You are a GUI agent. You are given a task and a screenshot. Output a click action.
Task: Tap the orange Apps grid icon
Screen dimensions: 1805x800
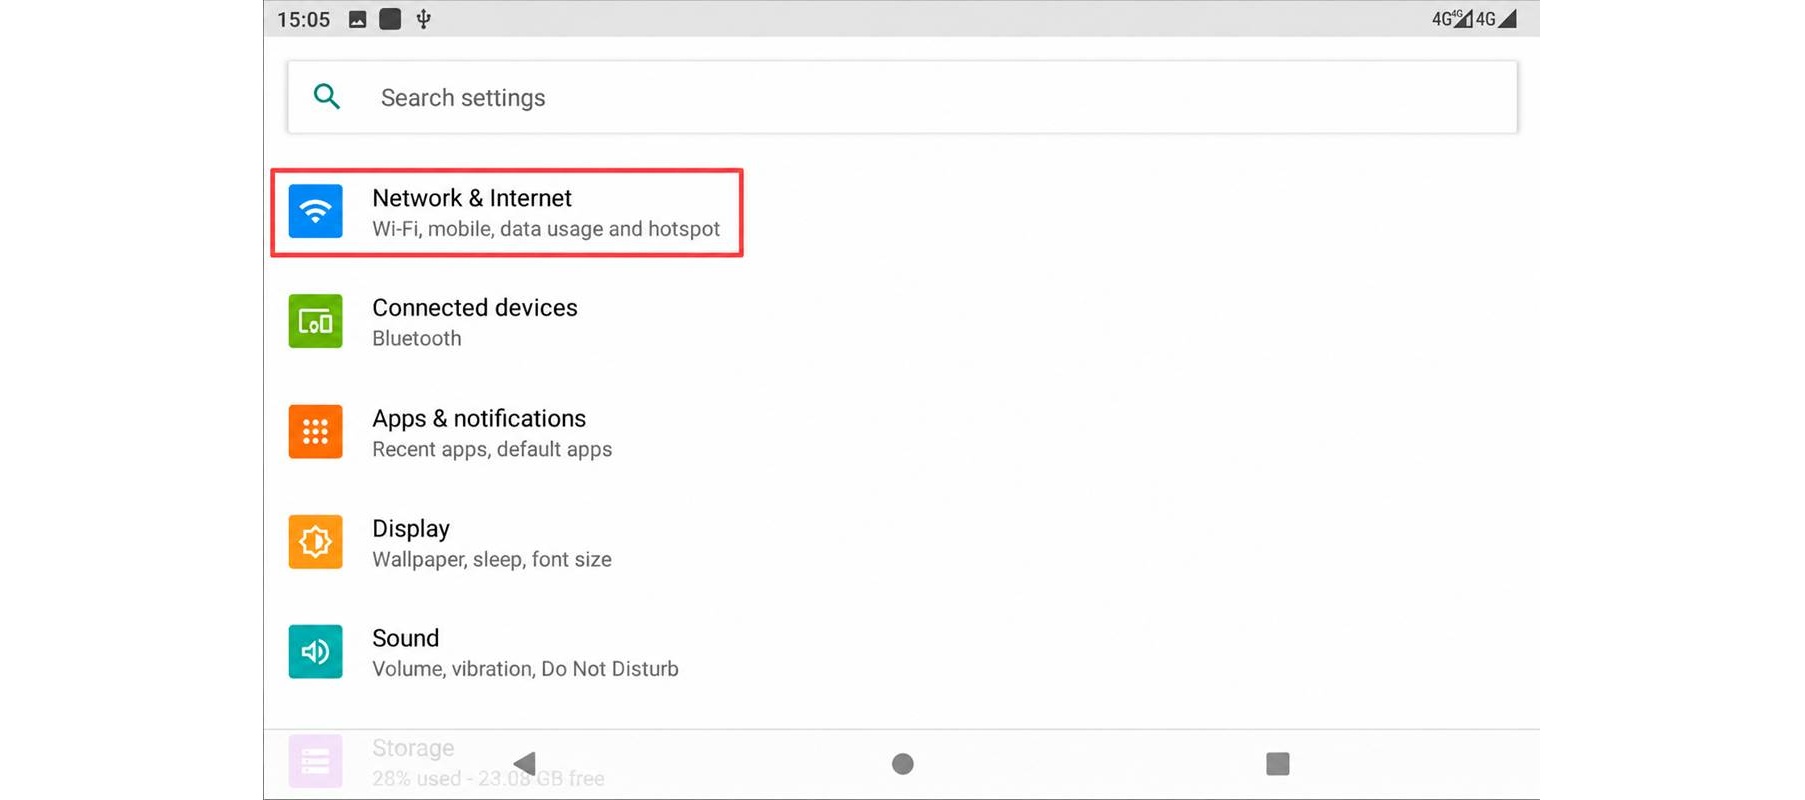tap(315, 431)
